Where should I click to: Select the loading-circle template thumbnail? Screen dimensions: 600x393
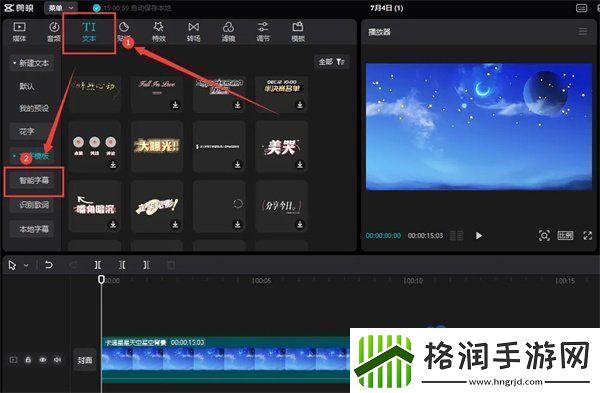[x=219, y=206]
